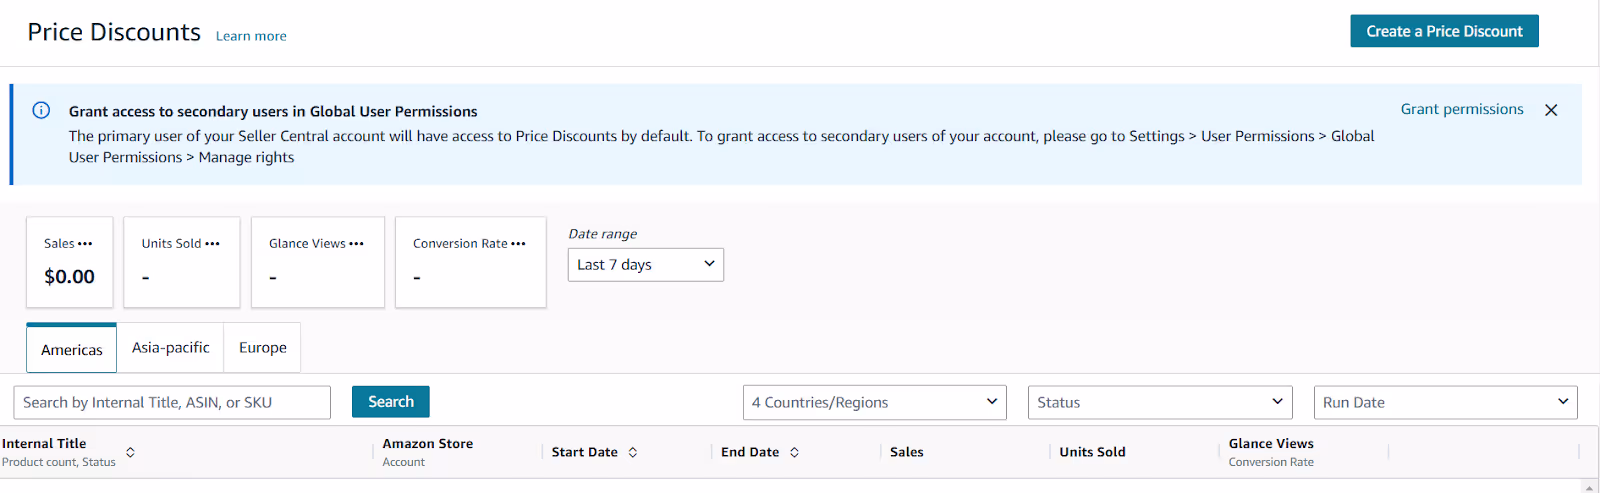Viewport: 1600px width, 493px height.
Task: Click the Search button
Action: pos(391,402)
